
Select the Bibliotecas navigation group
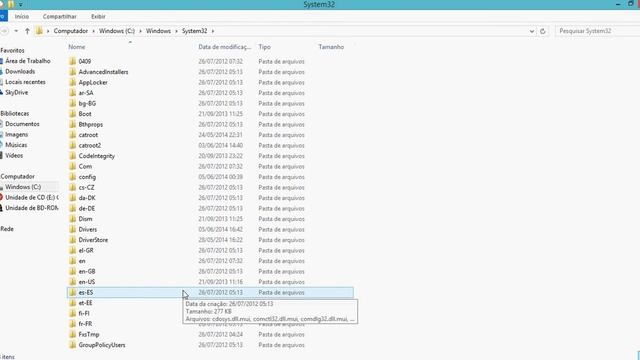click(15, 113)
